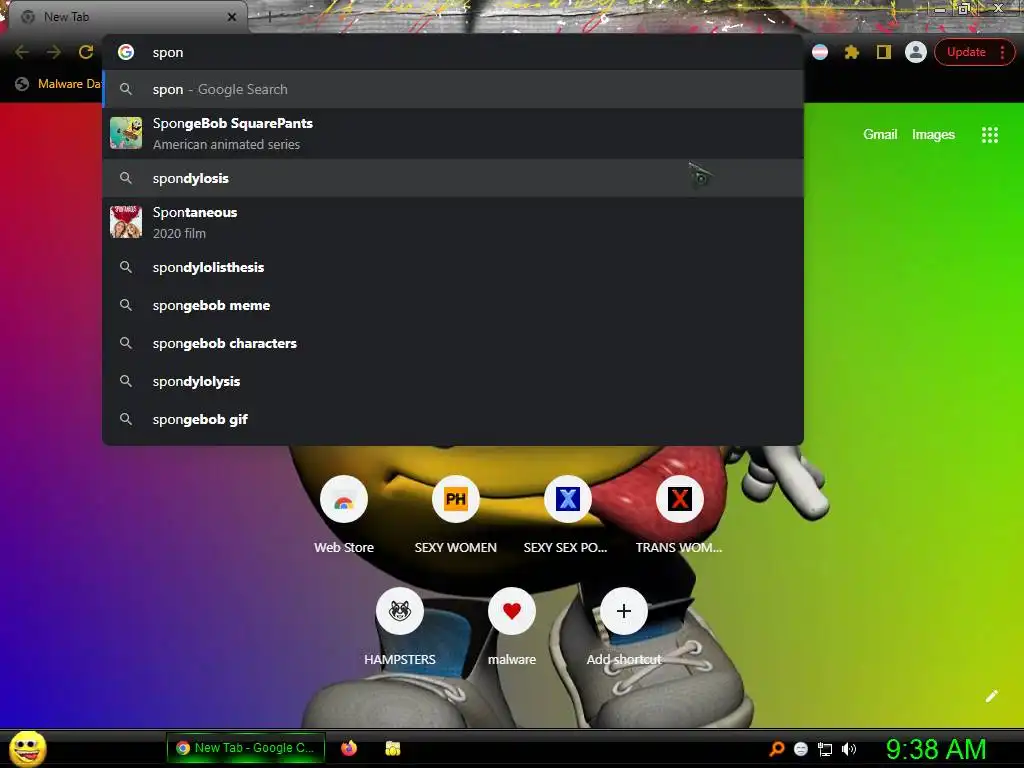Viewport: 1024px width, 768px height.
Task: Open the blue X shortcut tile
Action: [x=568, y=499]
